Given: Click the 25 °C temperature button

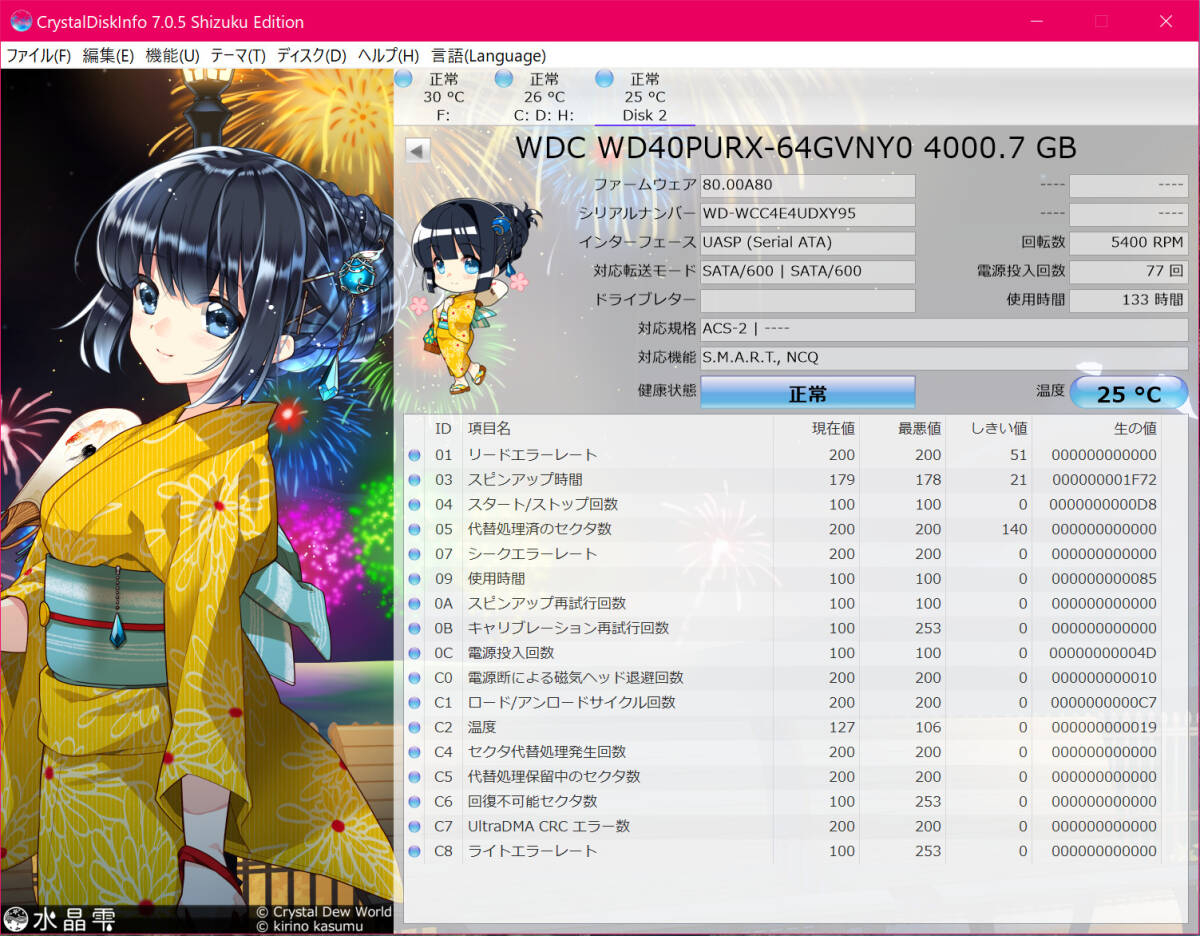Looking at the screenshot, I should 1129,394.
